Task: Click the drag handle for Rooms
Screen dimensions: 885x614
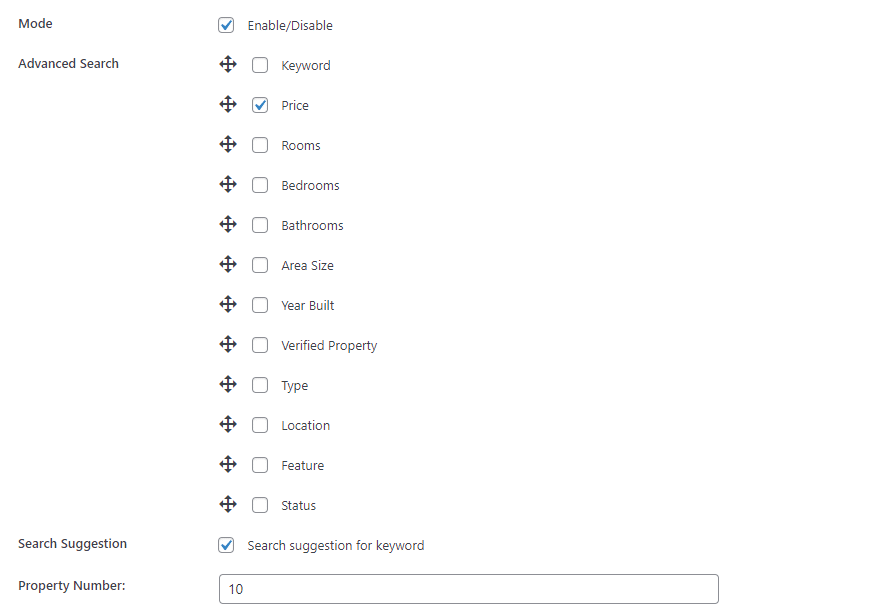Action: 228,144
